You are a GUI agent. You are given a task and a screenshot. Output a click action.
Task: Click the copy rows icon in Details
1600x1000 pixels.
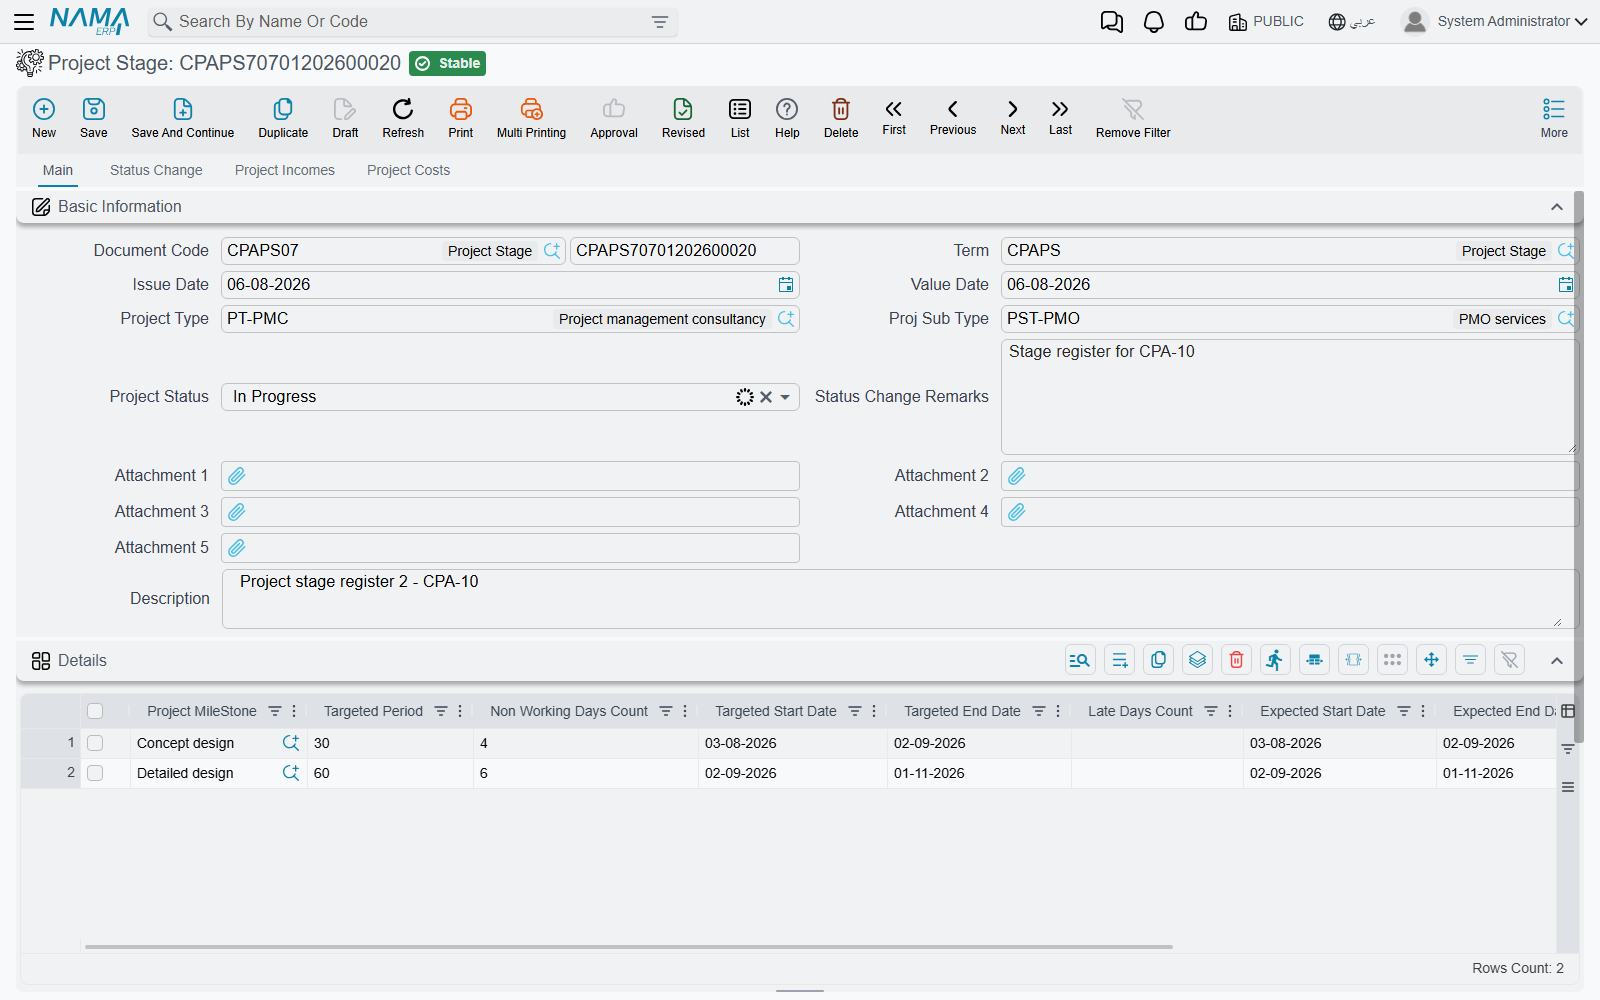(x=1158, y=660)
